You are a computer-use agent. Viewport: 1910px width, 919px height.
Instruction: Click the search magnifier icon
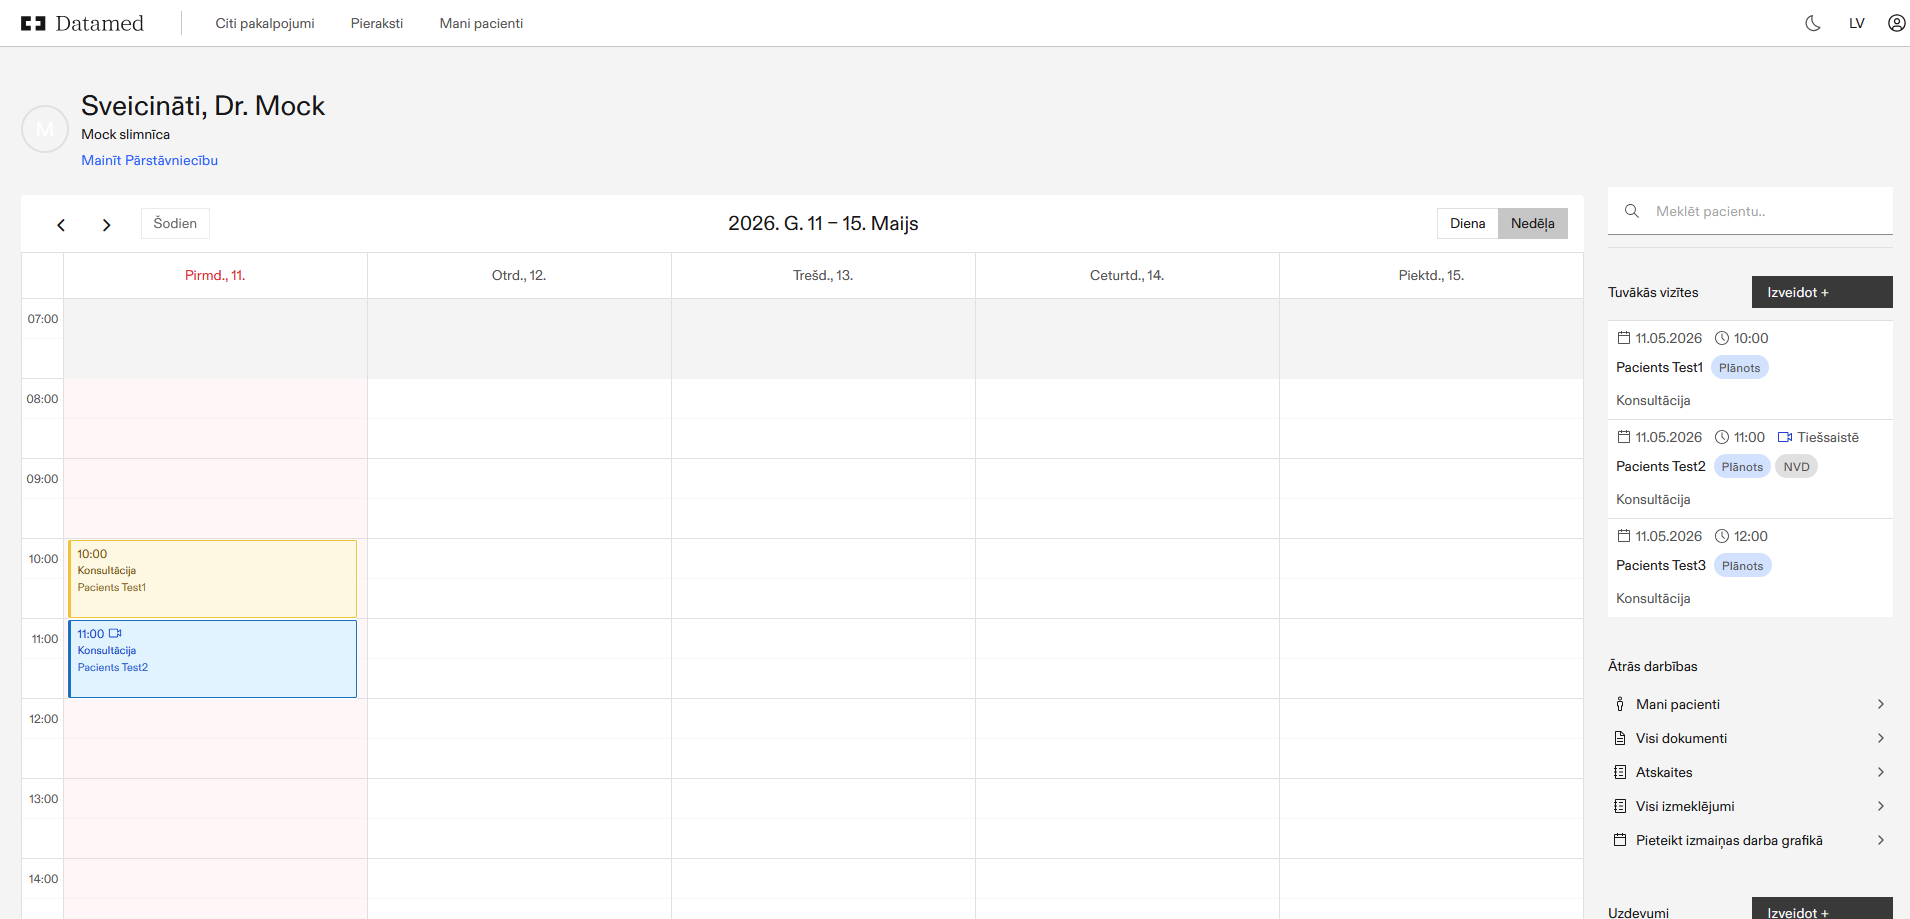tap(1631, 211)
